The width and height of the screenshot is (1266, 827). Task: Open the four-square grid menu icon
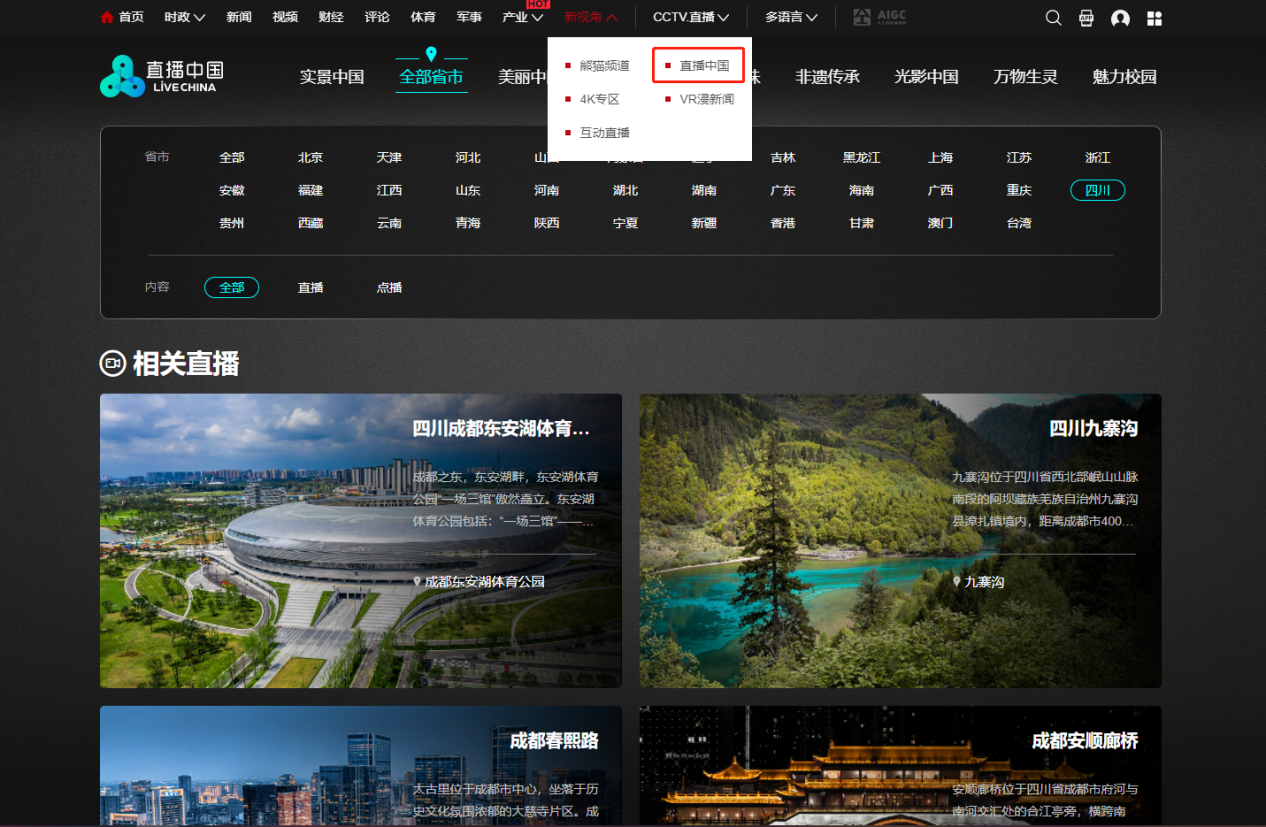point(1154,18)
